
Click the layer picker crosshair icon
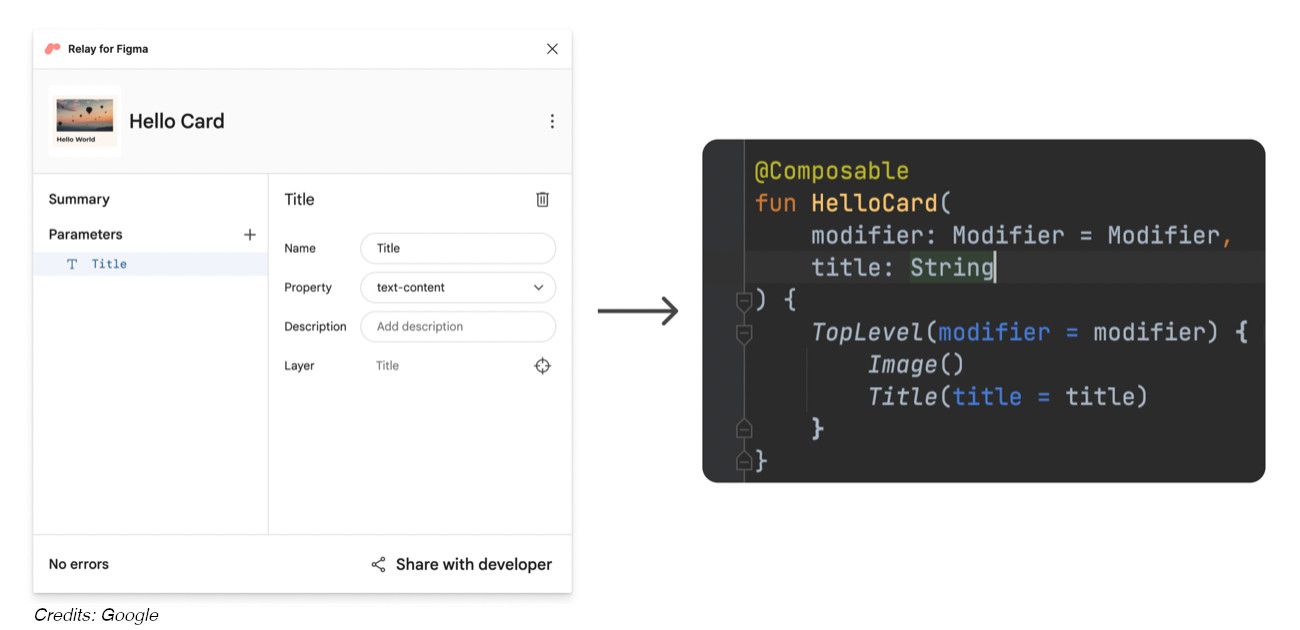tap(542, 365)
